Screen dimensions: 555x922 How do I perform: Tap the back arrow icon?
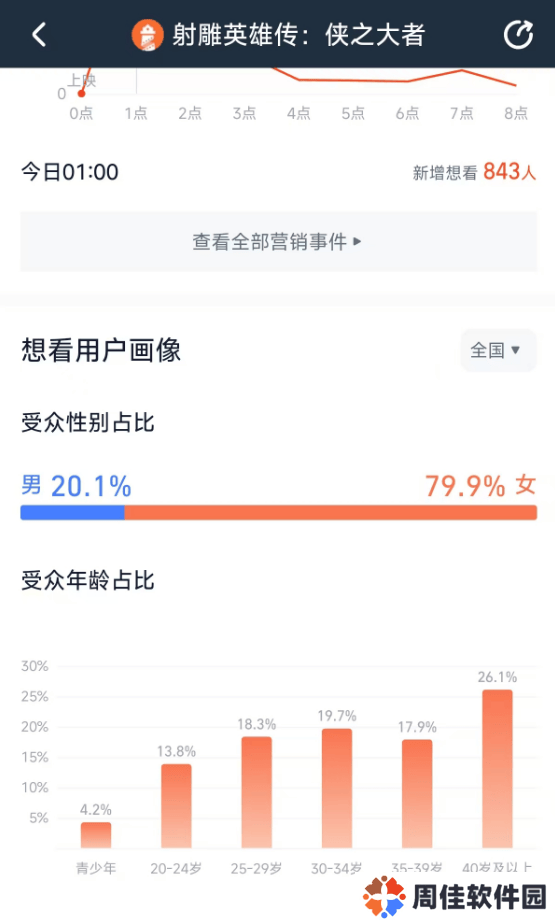pyautogui.click(x=39, y=35)
